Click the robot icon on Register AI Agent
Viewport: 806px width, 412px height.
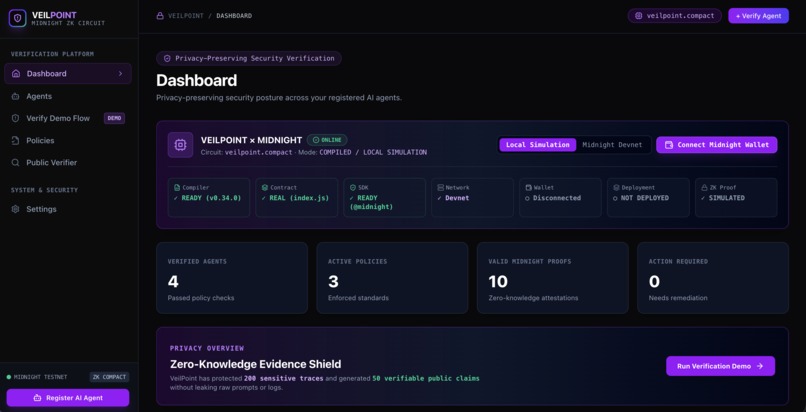pyautogui.click(x=37, y=398)
